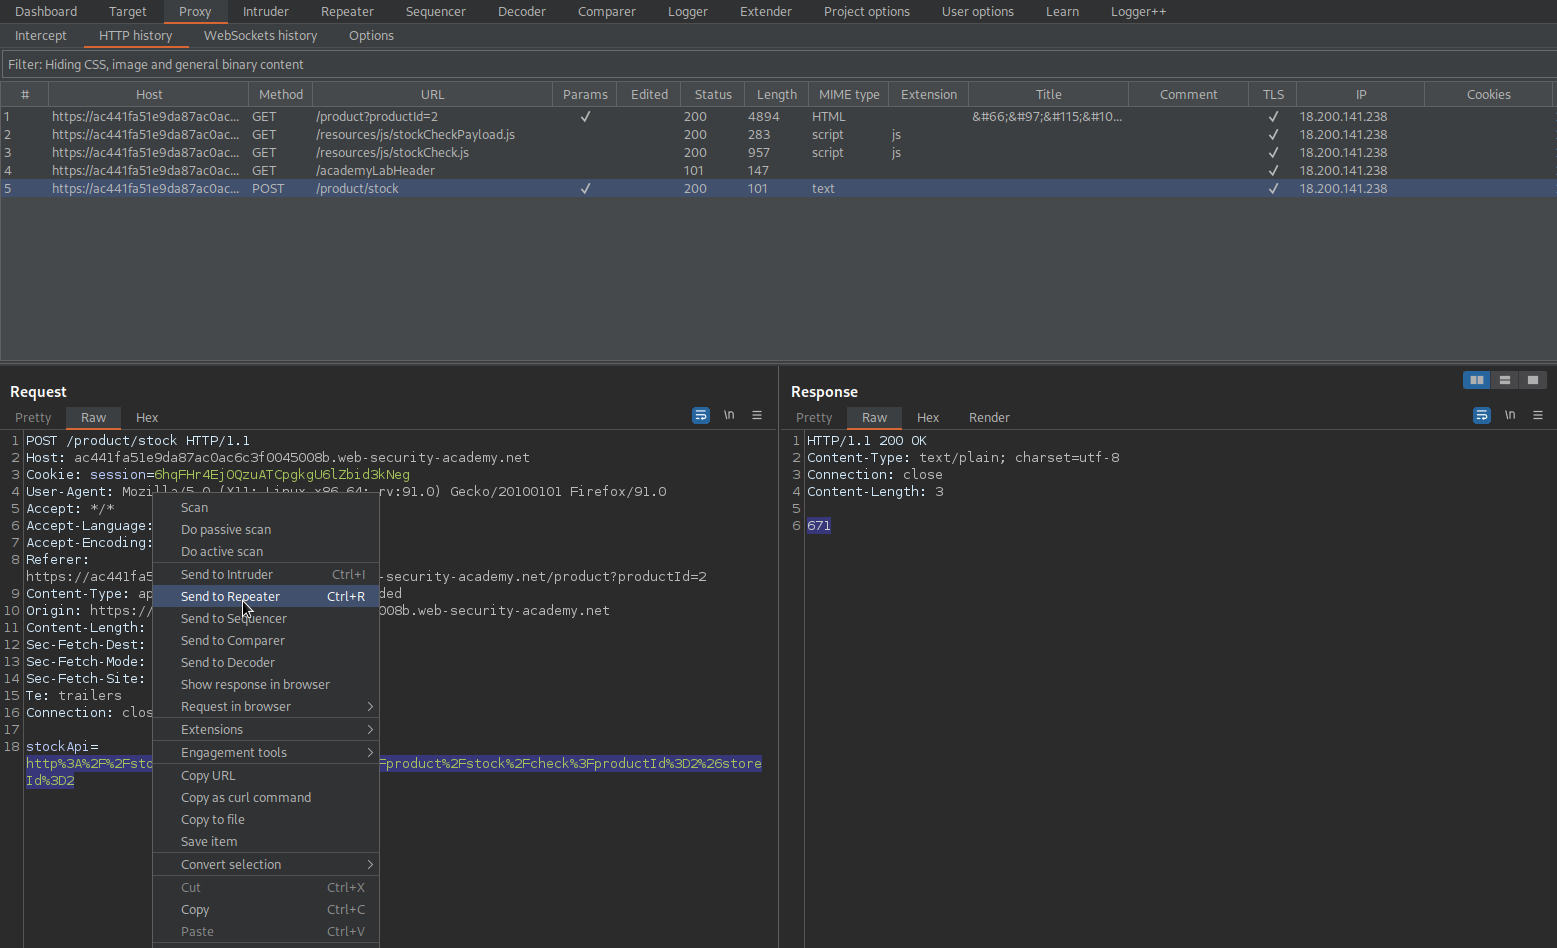This screenshot has height=948, width=1557.
Task: Switch to WebSockets history sub-tab
Action: coord(260,35)
